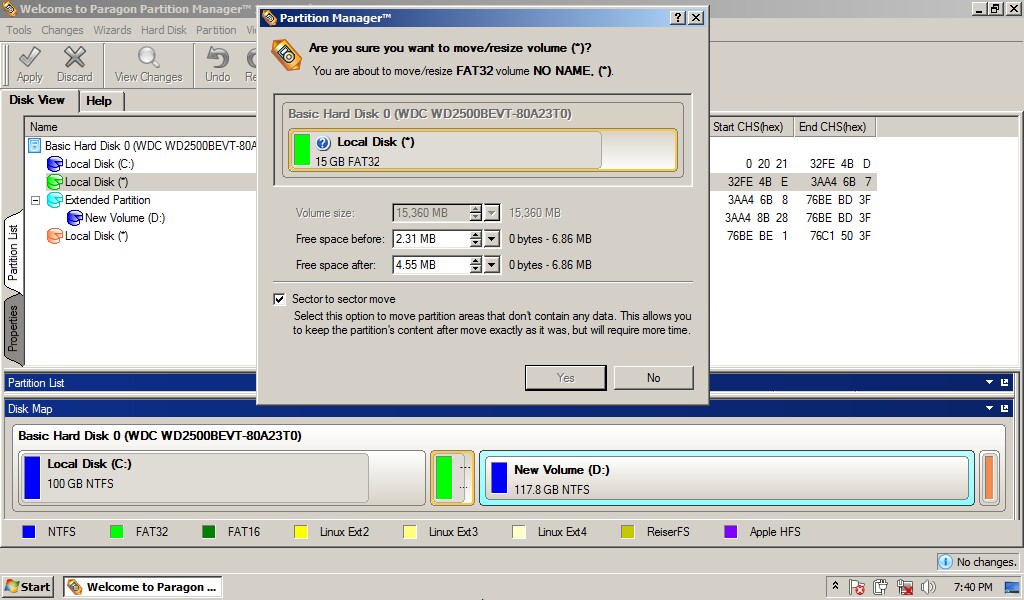Click the info icon beside No changes
Image resolution: width=1024 pixels, height=600 pixels.
tap(944, 561)
